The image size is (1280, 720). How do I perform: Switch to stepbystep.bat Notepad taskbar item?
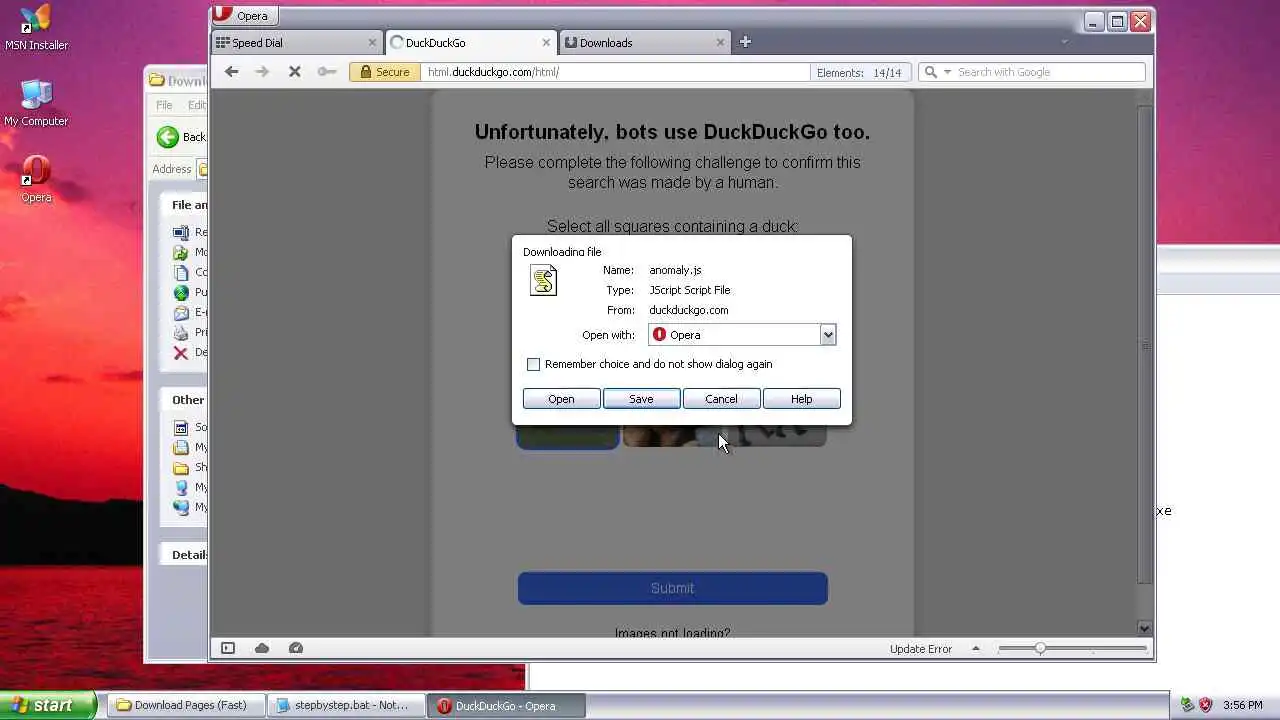tap(346, 705)
